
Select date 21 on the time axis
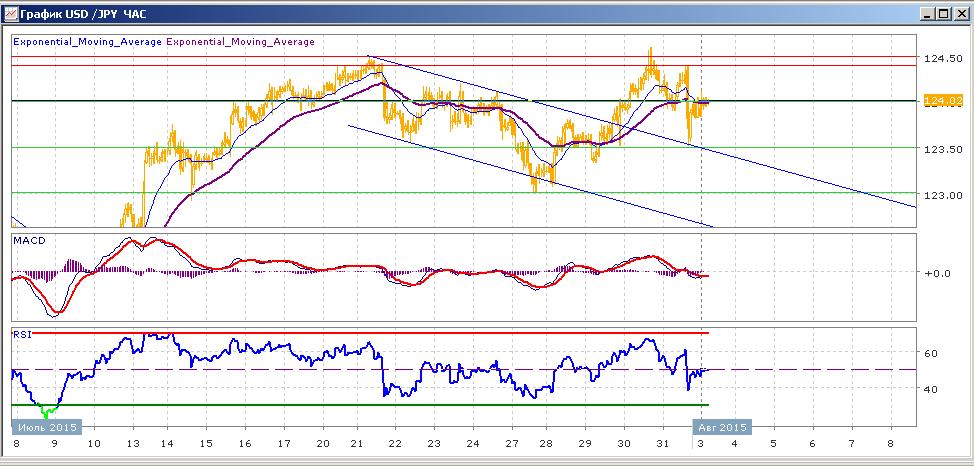click(x=356, y=445)
